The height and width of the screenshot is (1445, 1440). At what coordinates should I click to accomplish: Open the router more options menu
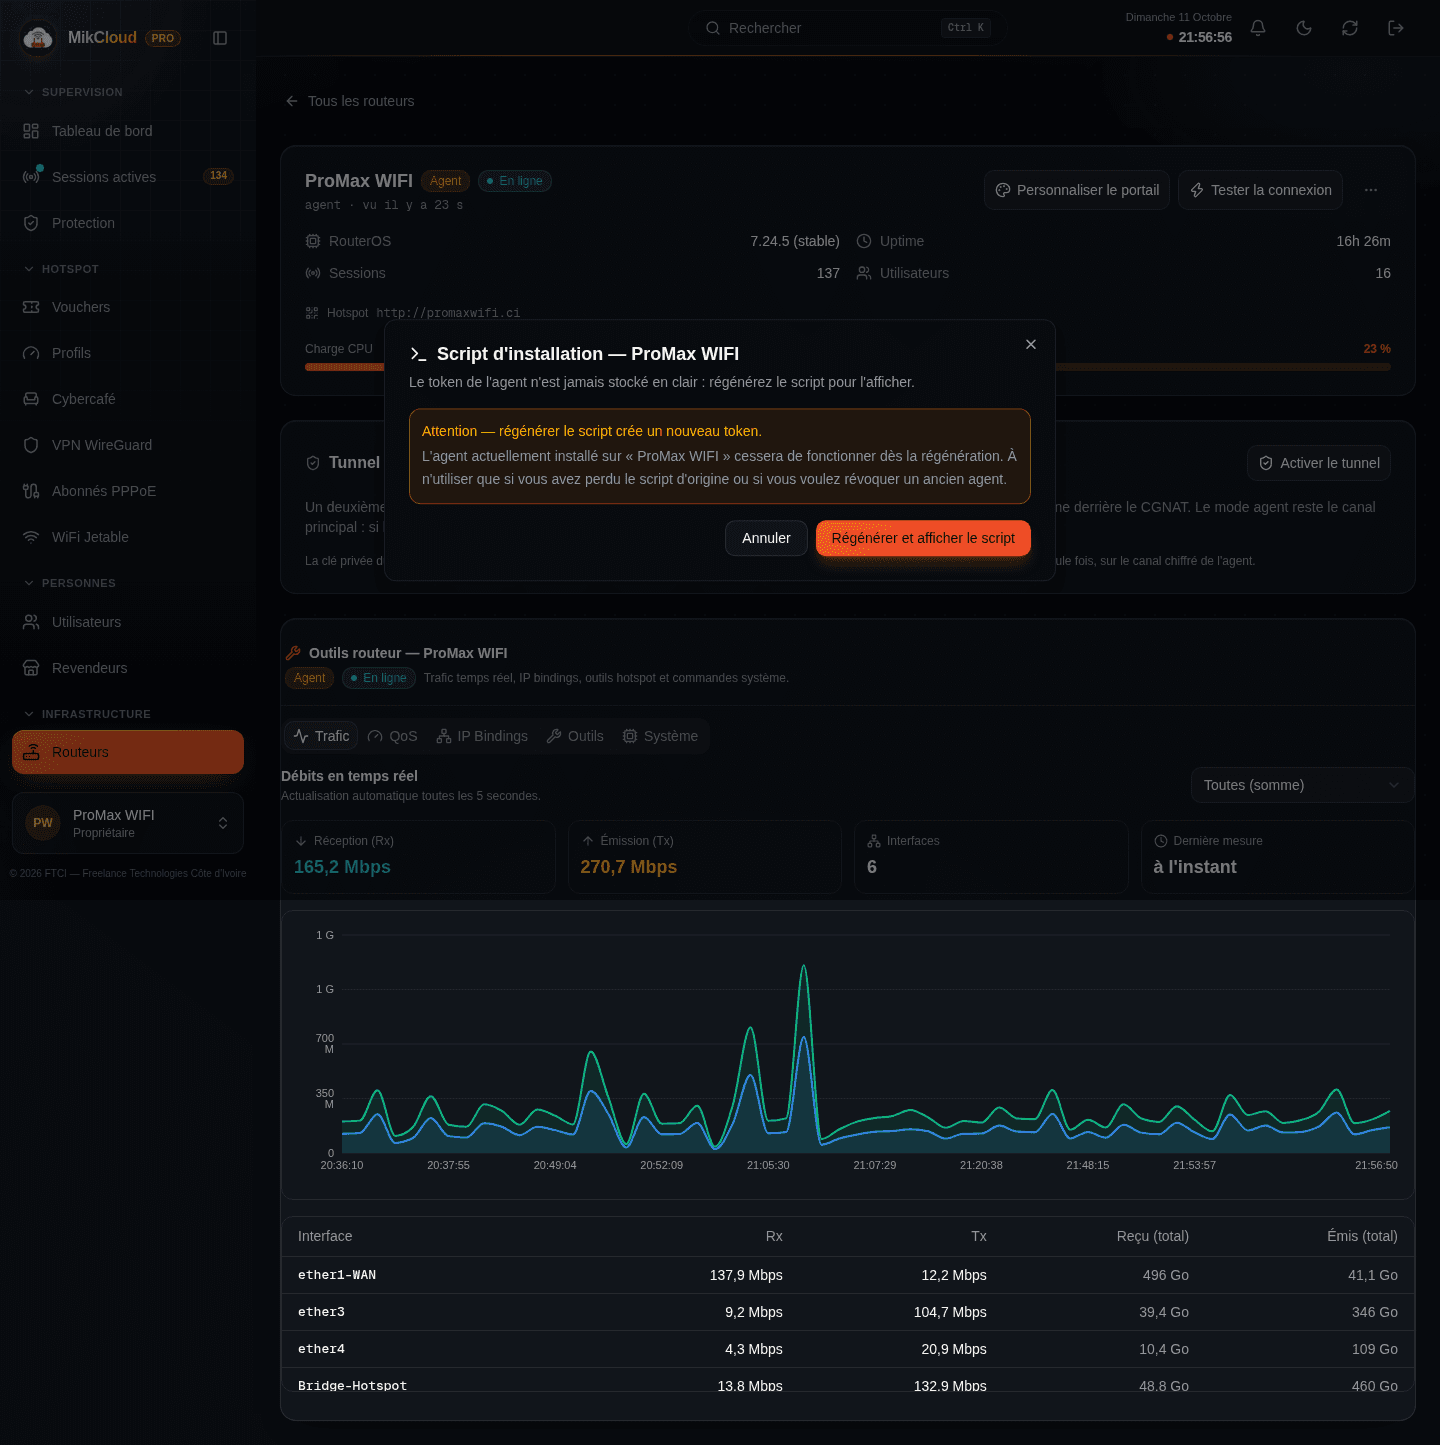[1371, 190]
